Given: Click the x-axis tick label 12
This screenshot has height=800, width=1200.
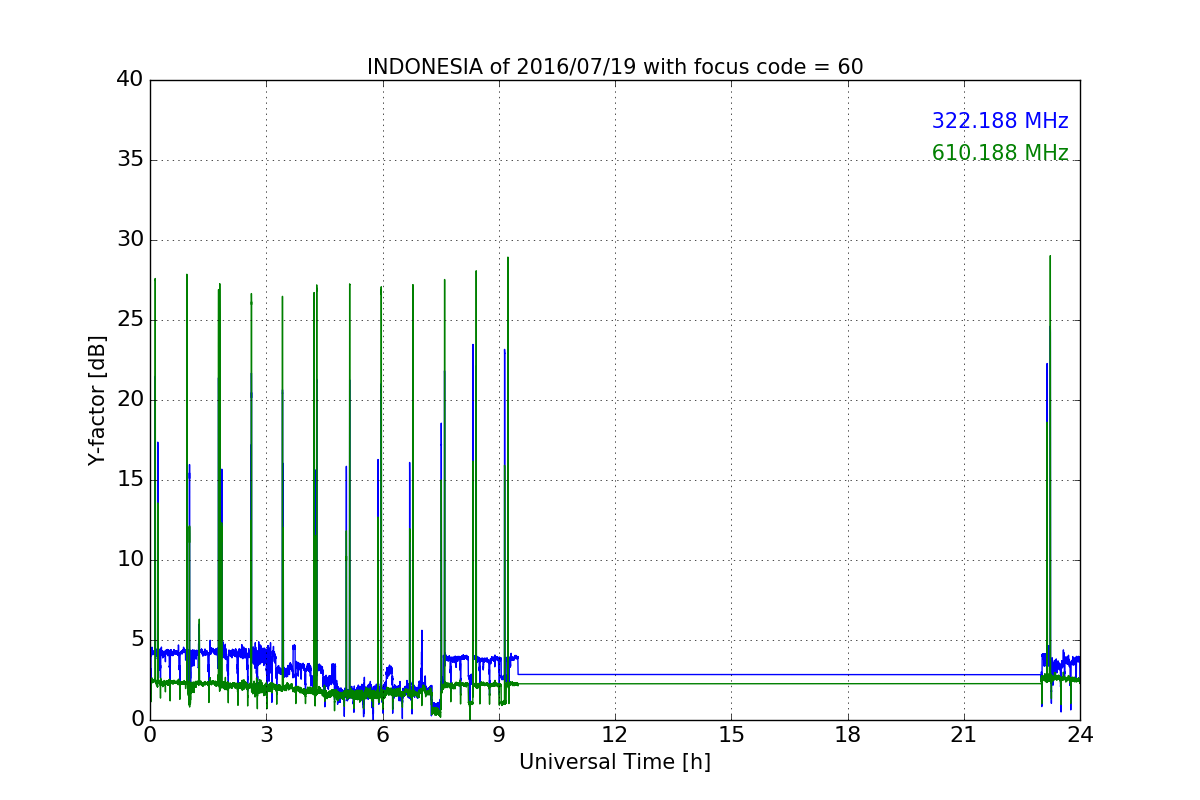Looking at the screenshot, I should 615,735.
